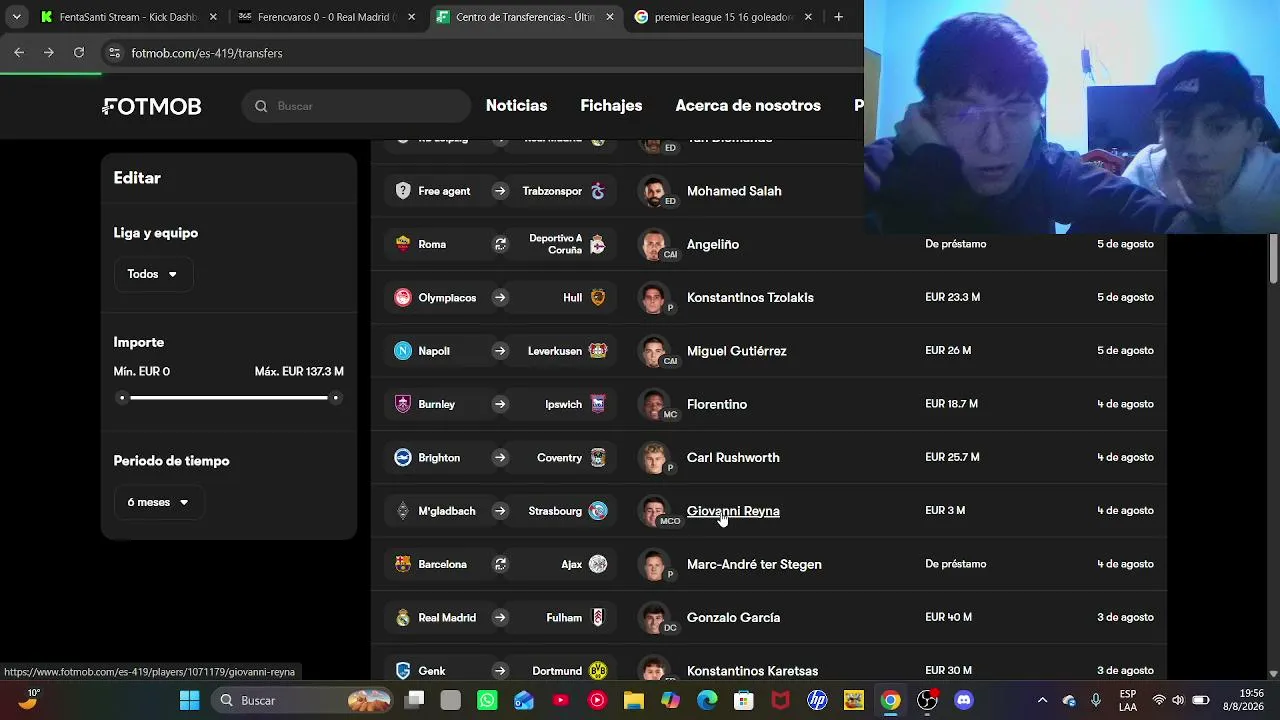Screen dimensions: 1280x720
Task: Close the Centro de Transferencias tab
Action: 610,17
